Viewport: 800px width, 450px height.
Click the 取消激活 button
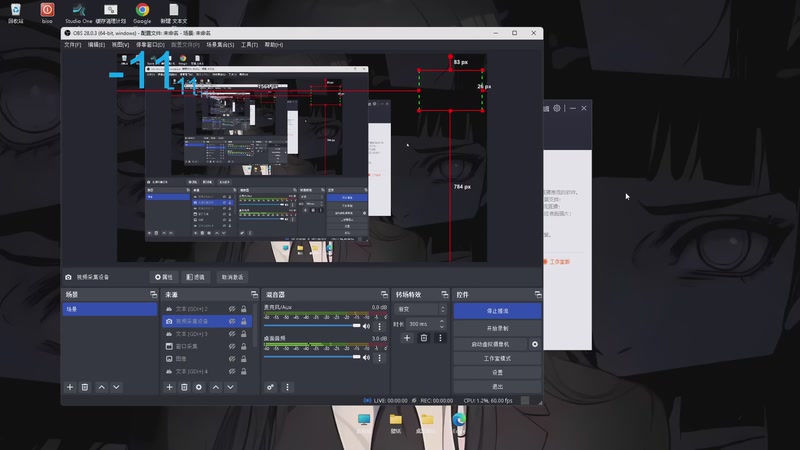pos(232,277)
